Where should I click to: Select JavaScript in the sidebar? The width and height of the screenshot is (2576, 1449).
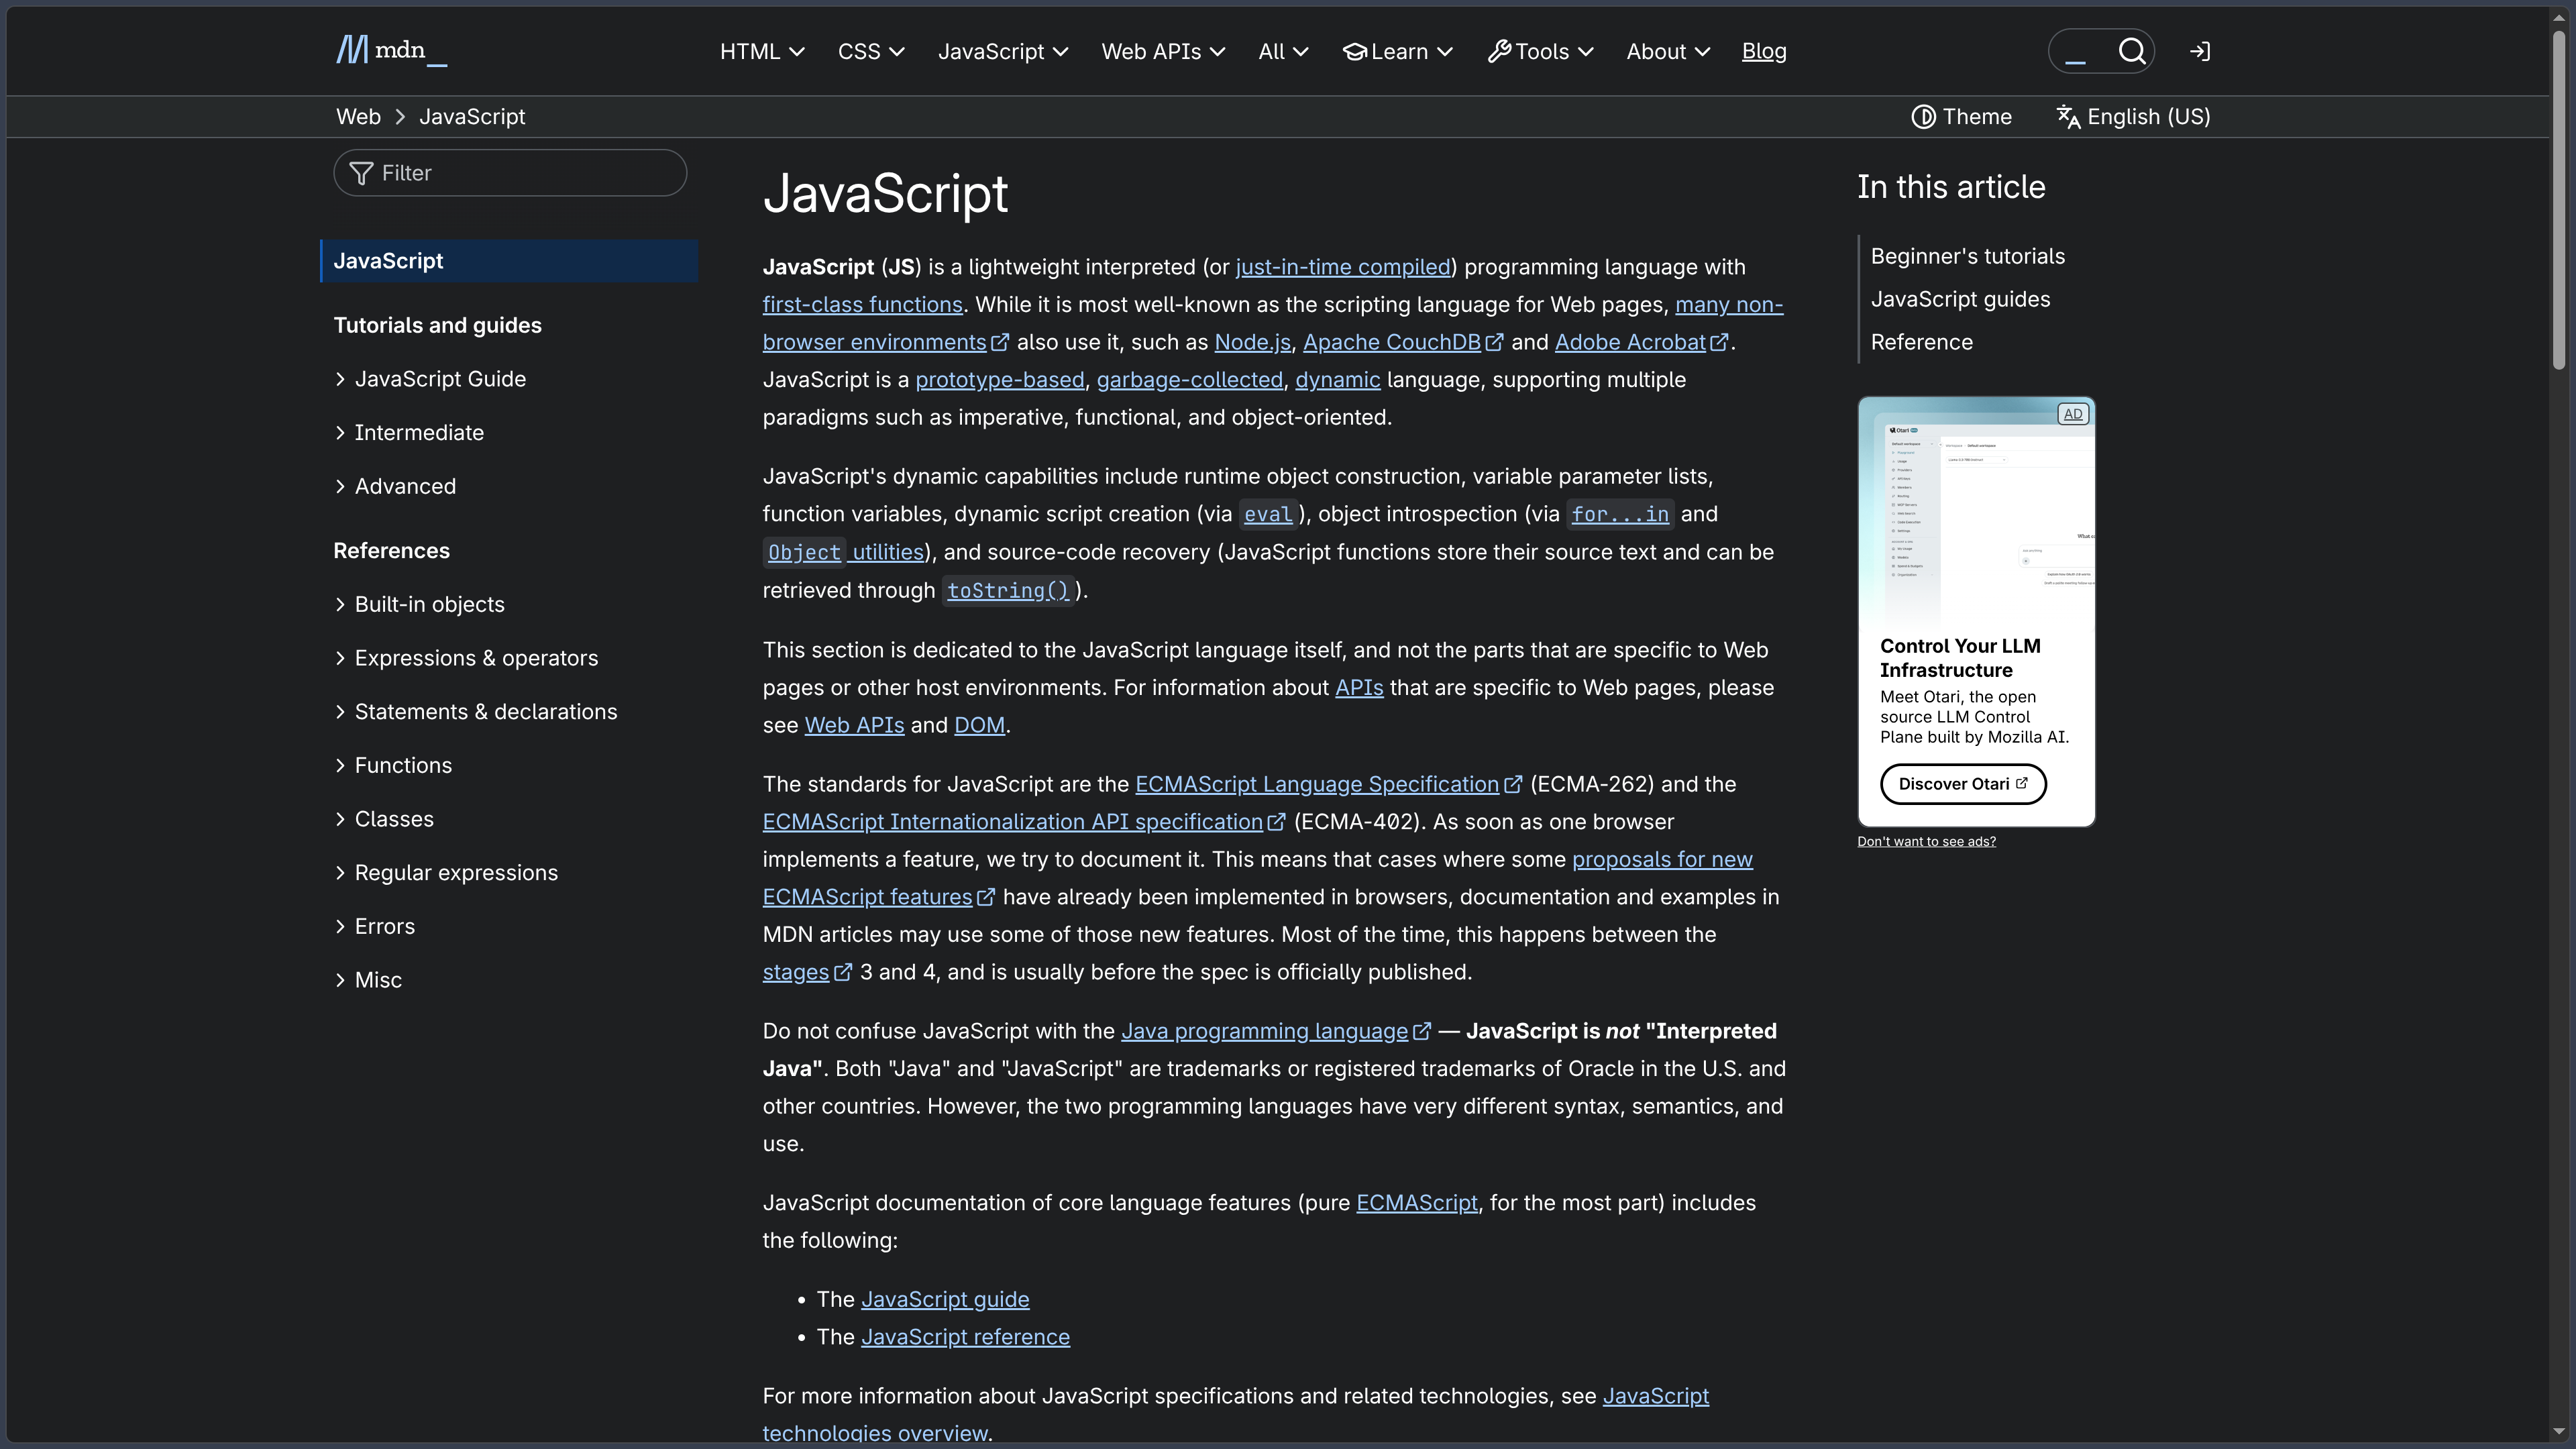[x=509, y=261]
